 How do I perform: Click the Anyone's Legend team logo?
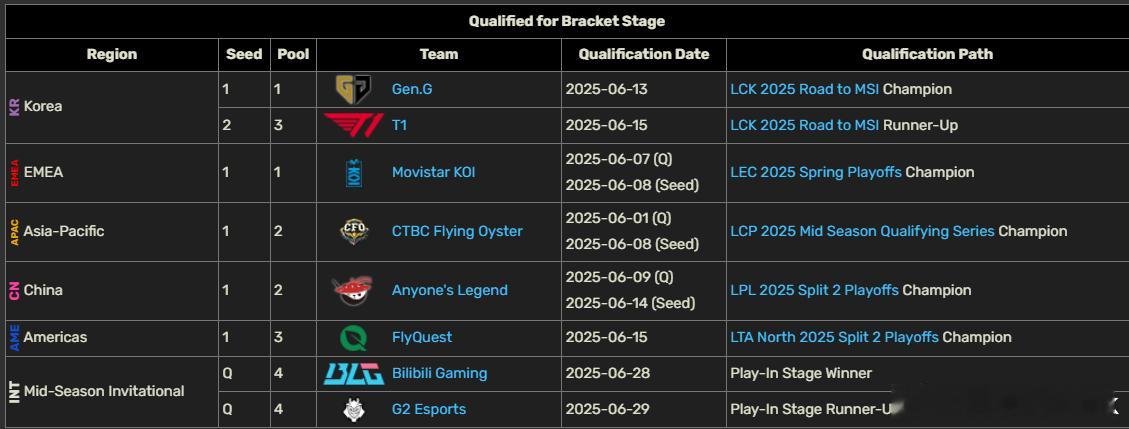[354, 291]
